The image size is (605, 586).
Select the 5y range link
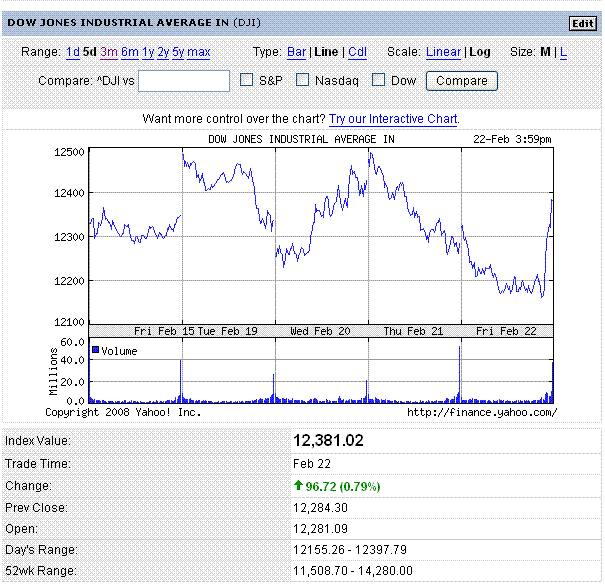pyautogui.click(x=178, y=52)
